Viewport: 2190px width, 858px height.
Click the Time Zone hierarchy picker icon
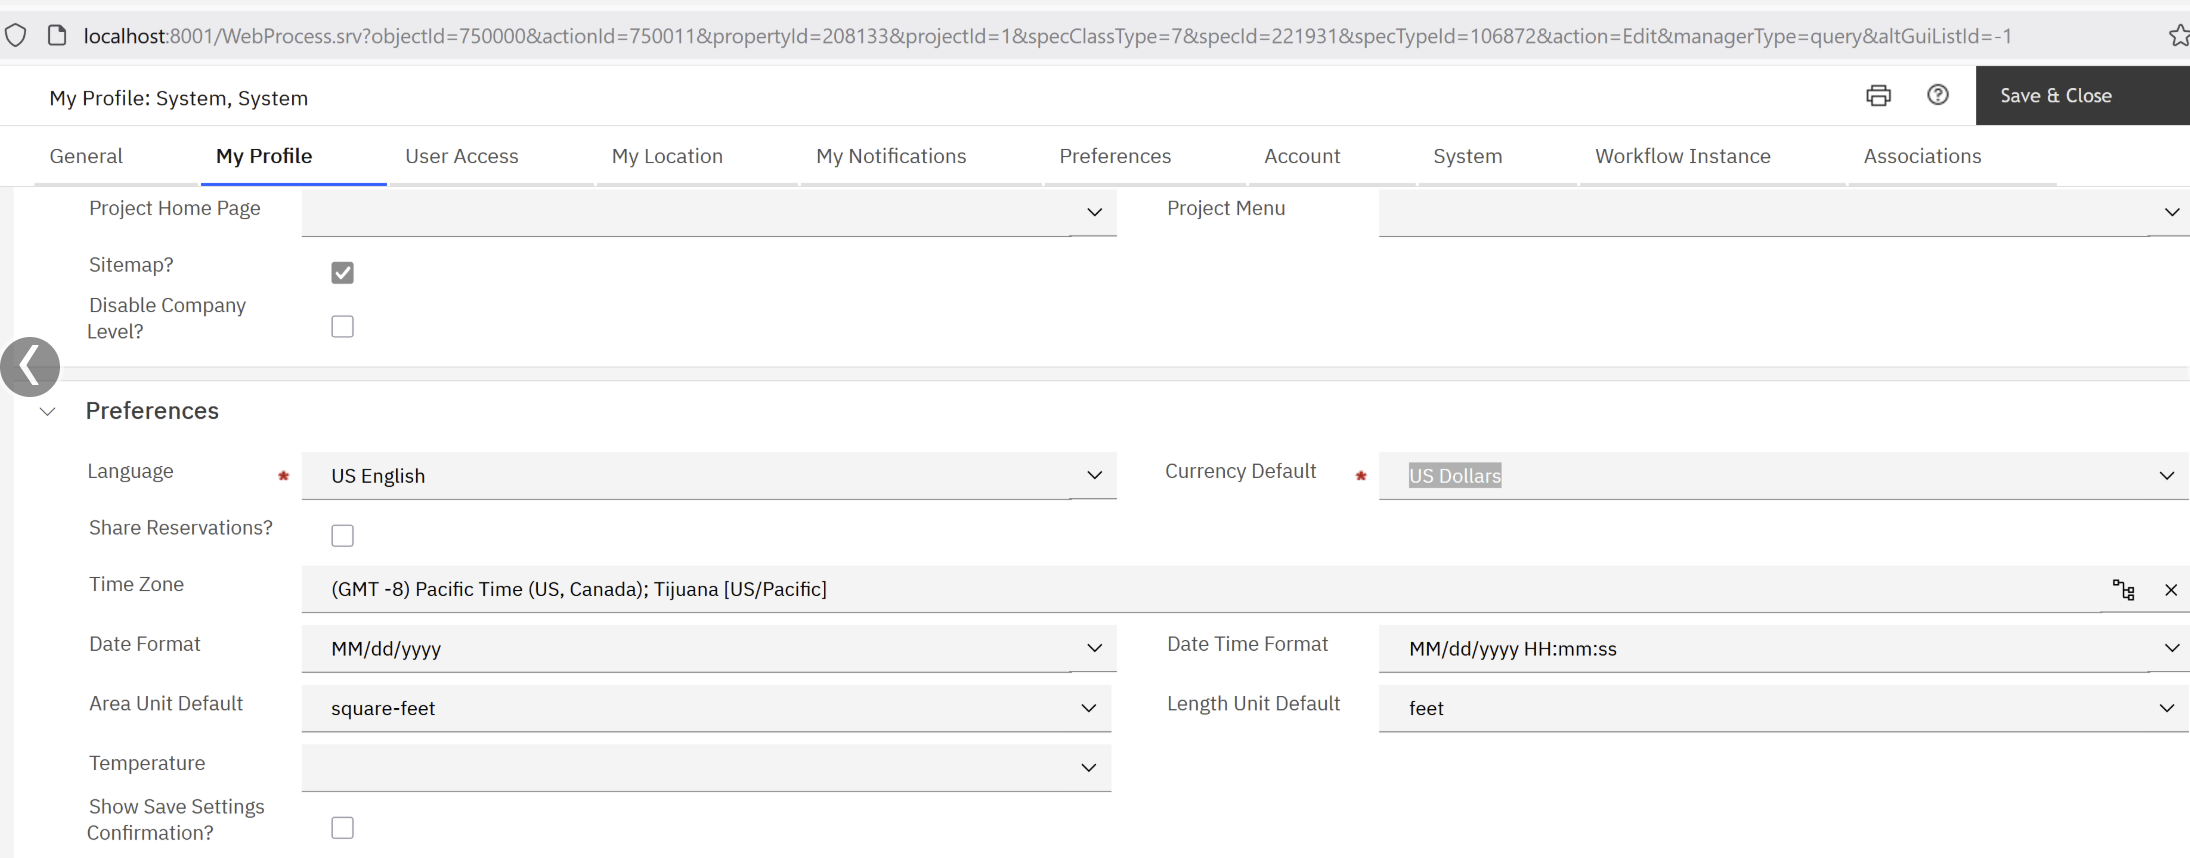click(x=2123, y=590)
